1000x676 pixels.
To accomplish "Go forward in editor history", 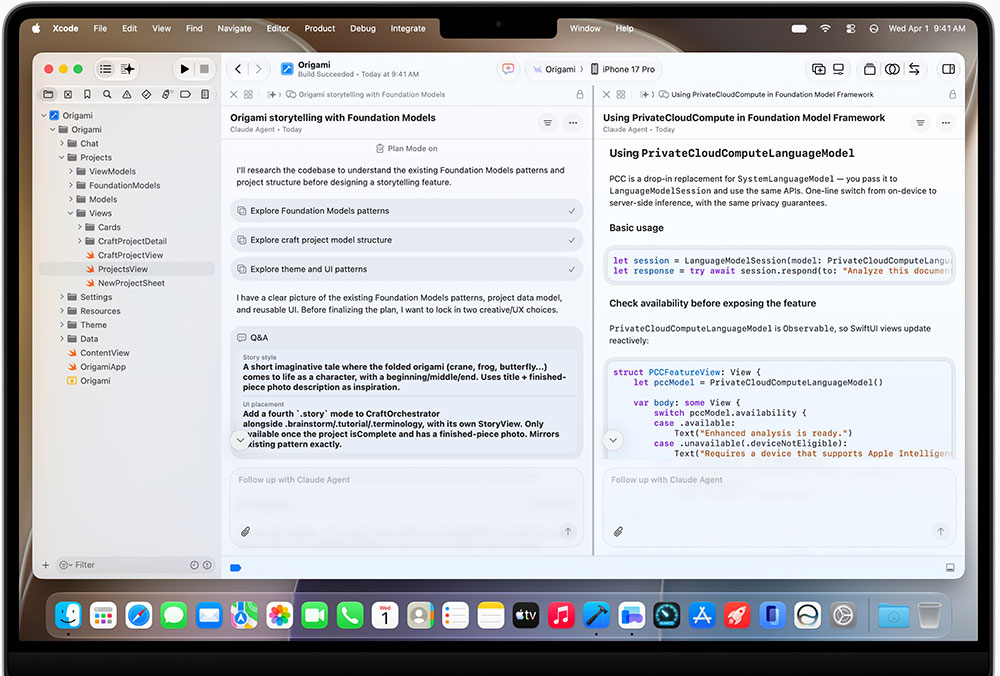I will pos(258,69).
